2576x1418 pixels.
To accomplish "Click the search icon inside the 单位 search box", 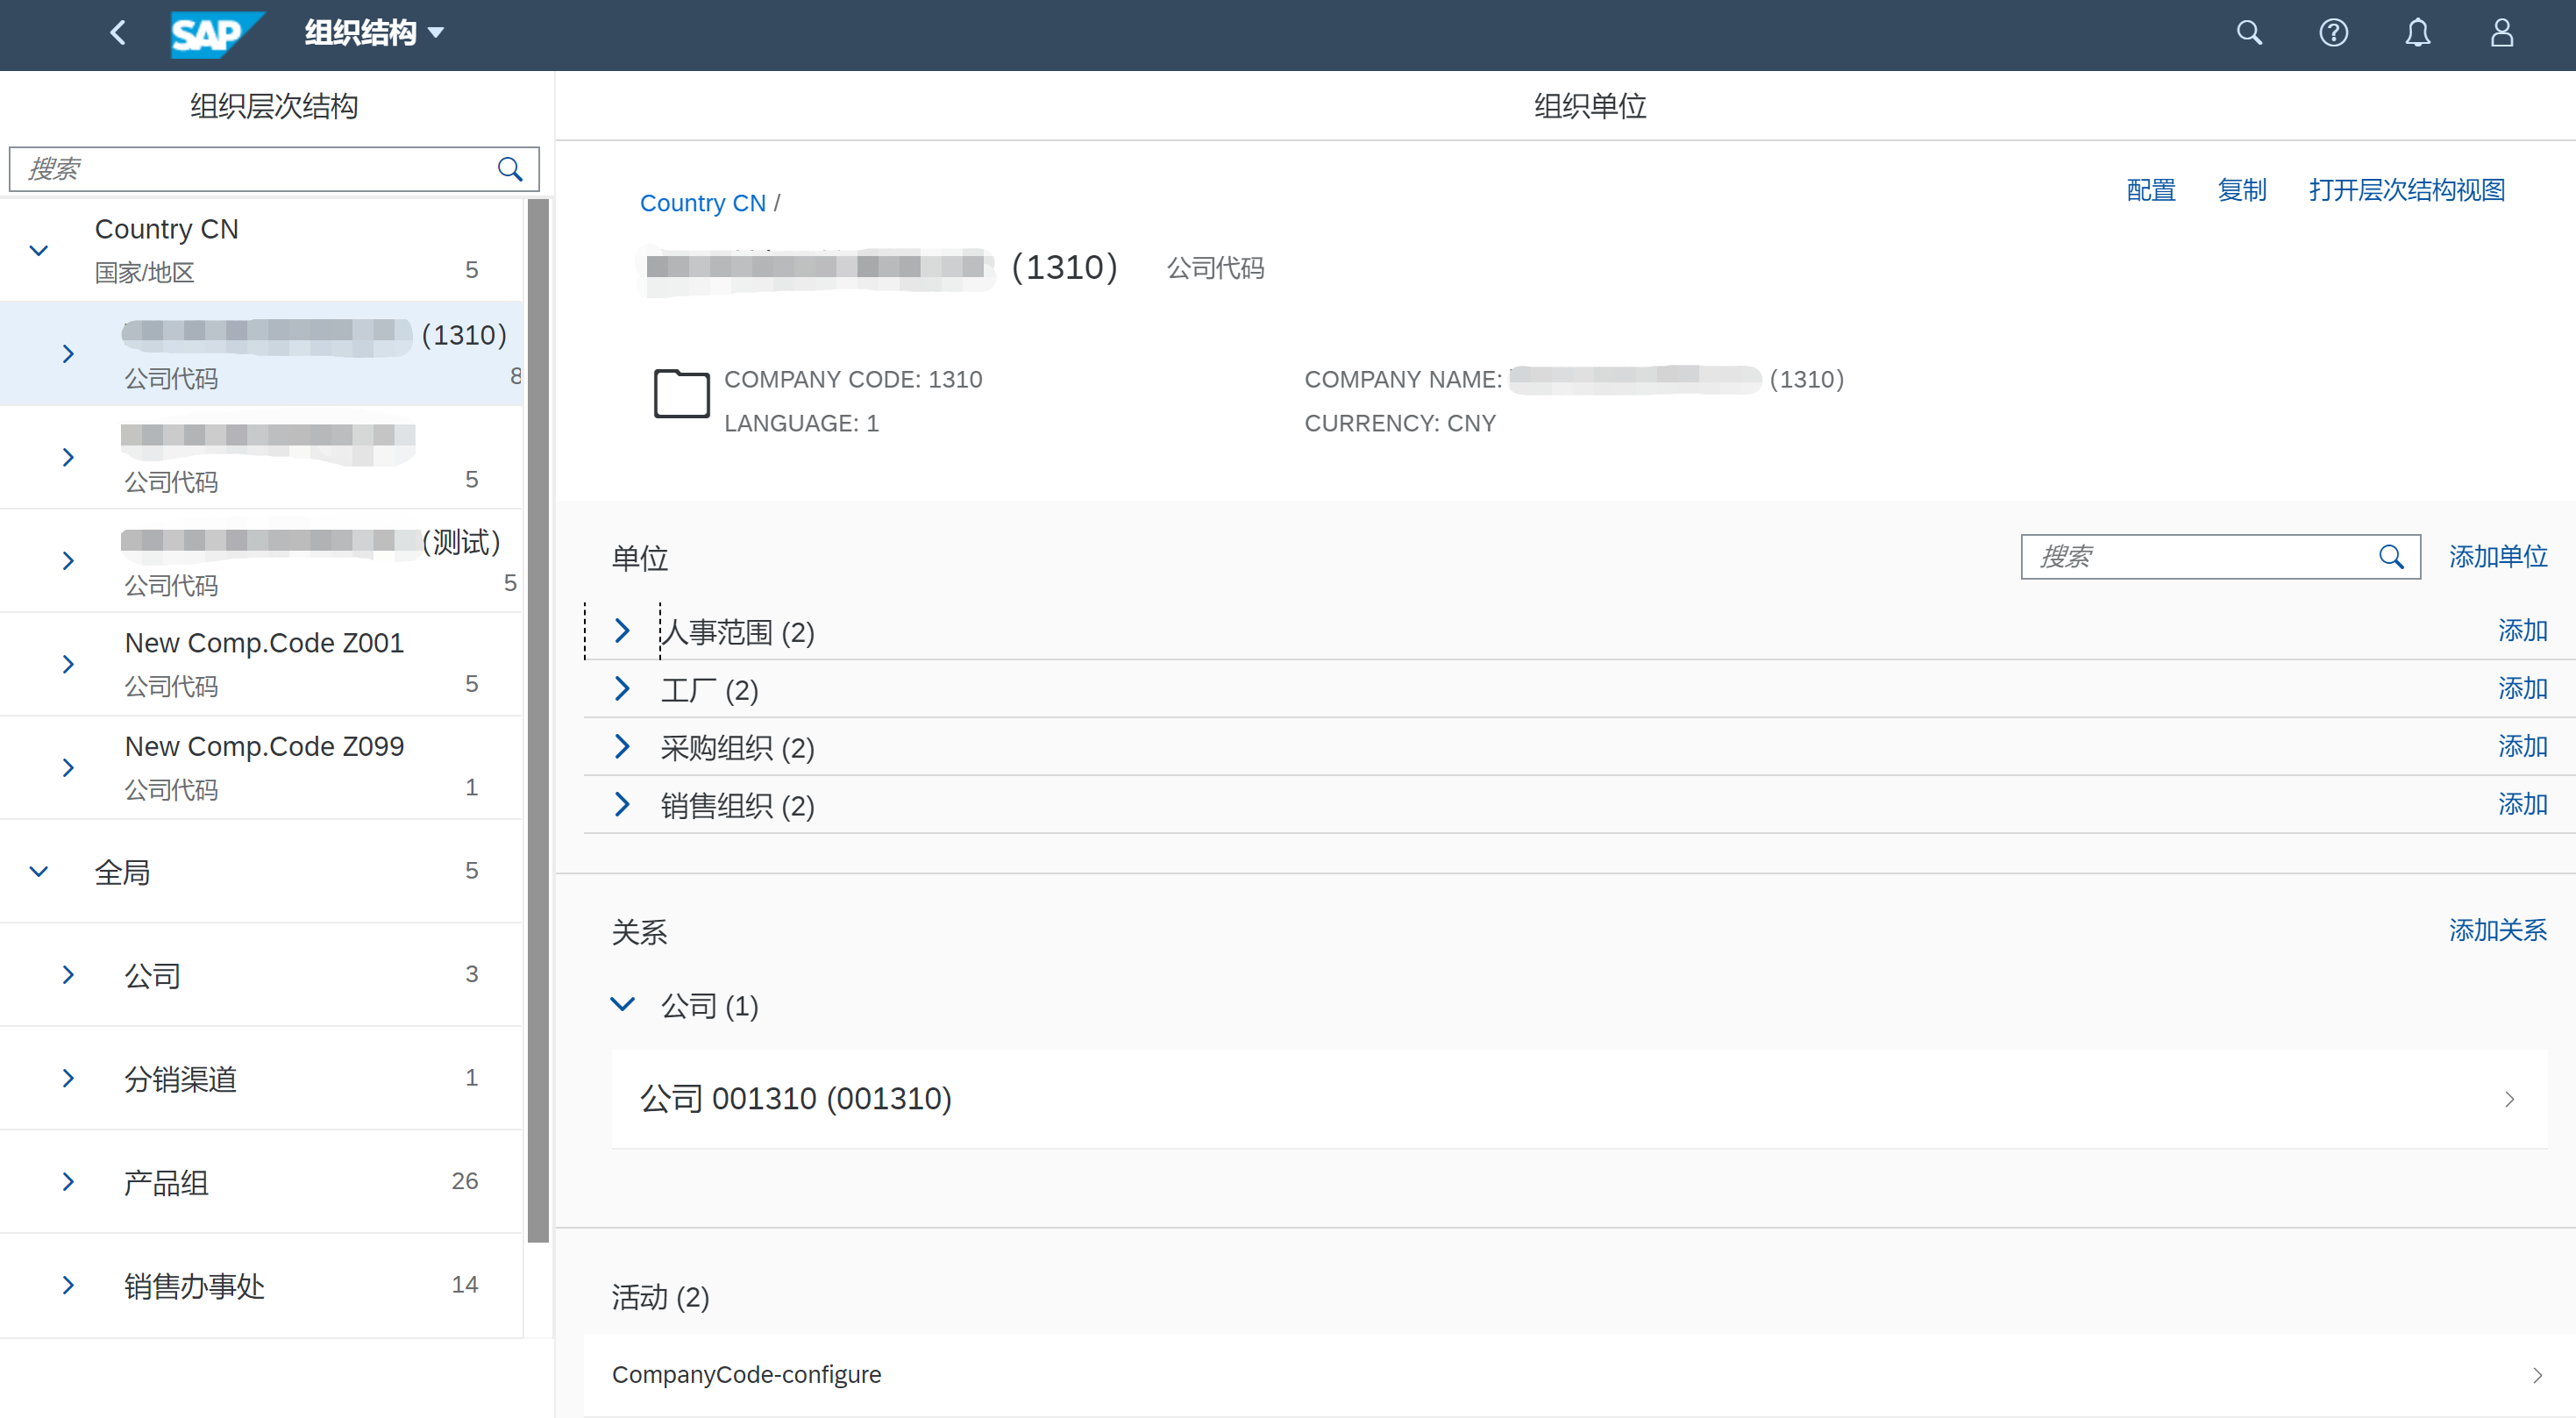I will (2392, 557).
